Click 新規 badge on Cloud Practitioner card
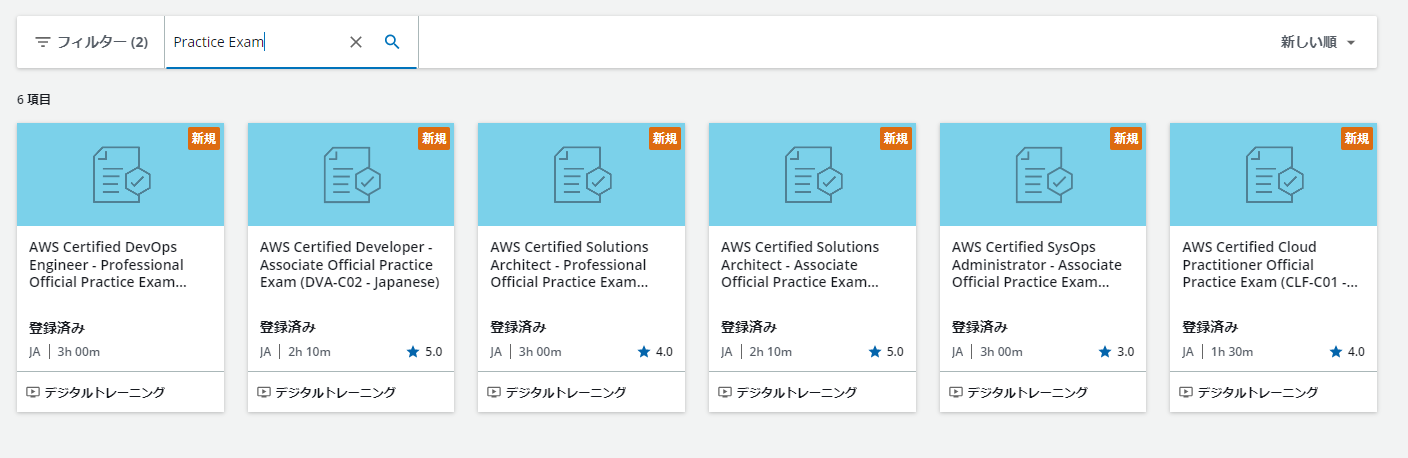1408x458 pixels. (x=1357, y=138)
